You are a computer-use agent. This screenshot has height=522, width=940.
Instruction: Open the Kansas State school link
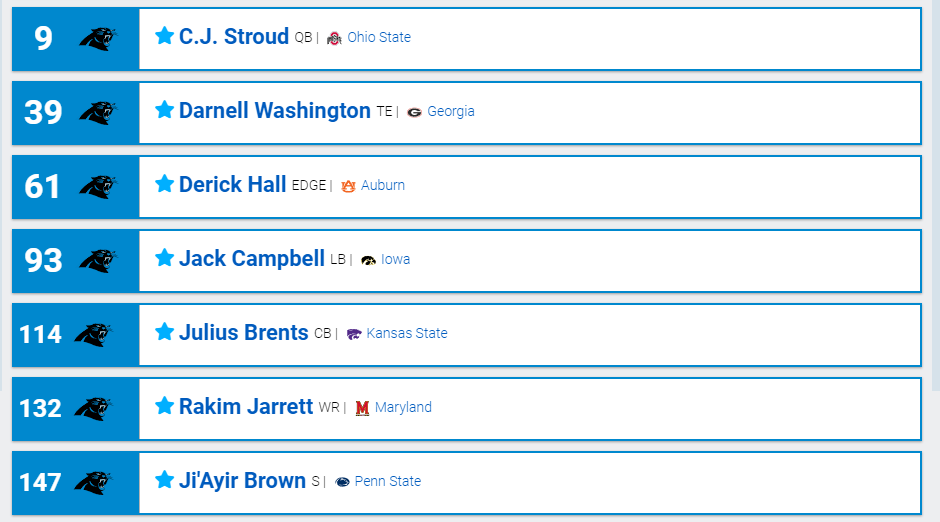pos(407,333)
